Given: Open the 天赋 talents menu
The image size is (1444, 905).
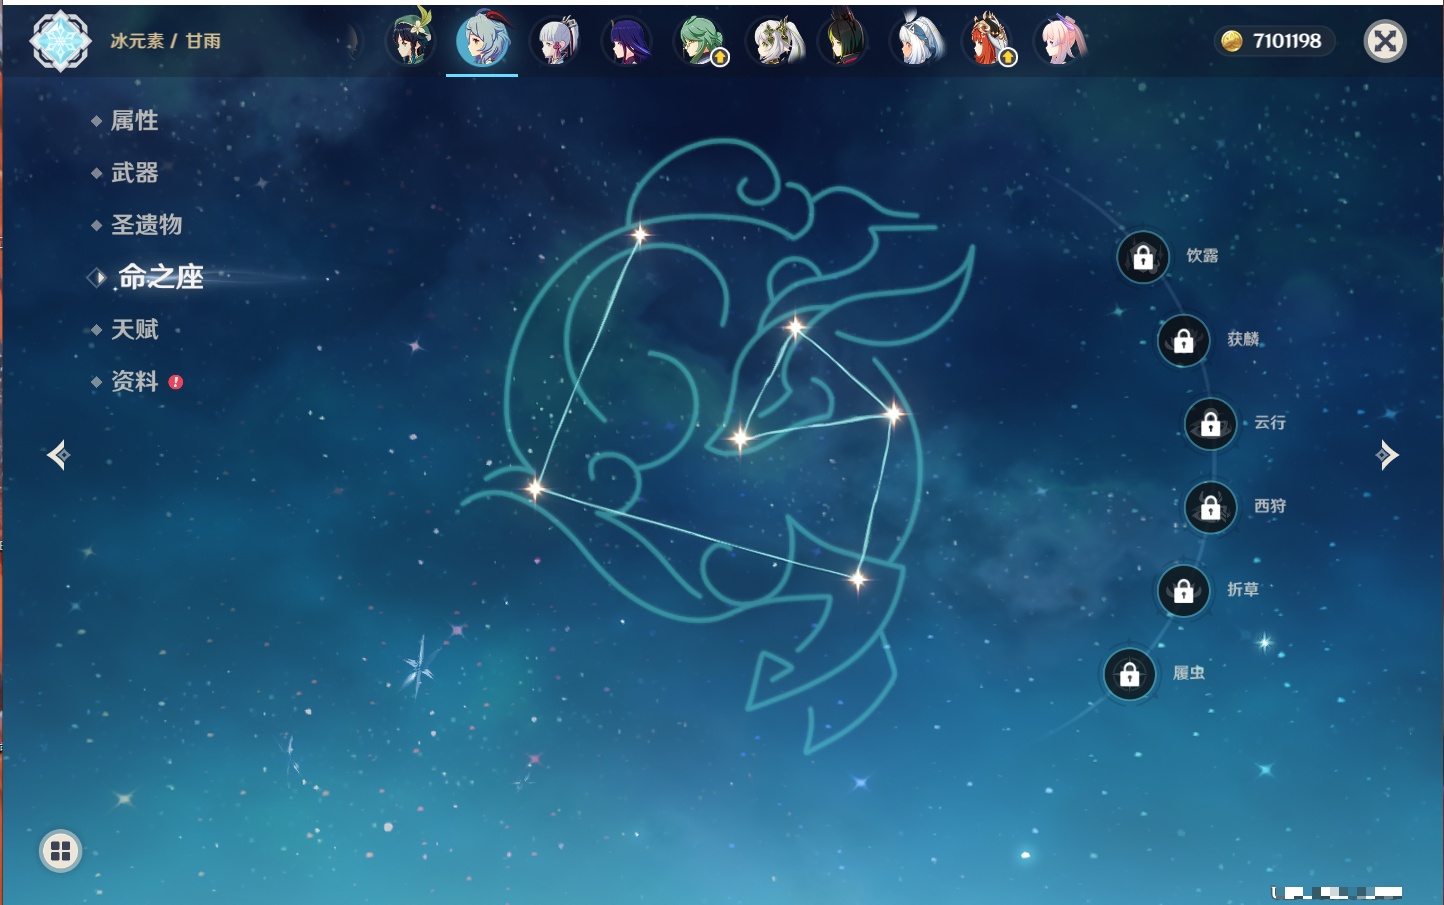Looking at the screenshot, I should point(134,329).
